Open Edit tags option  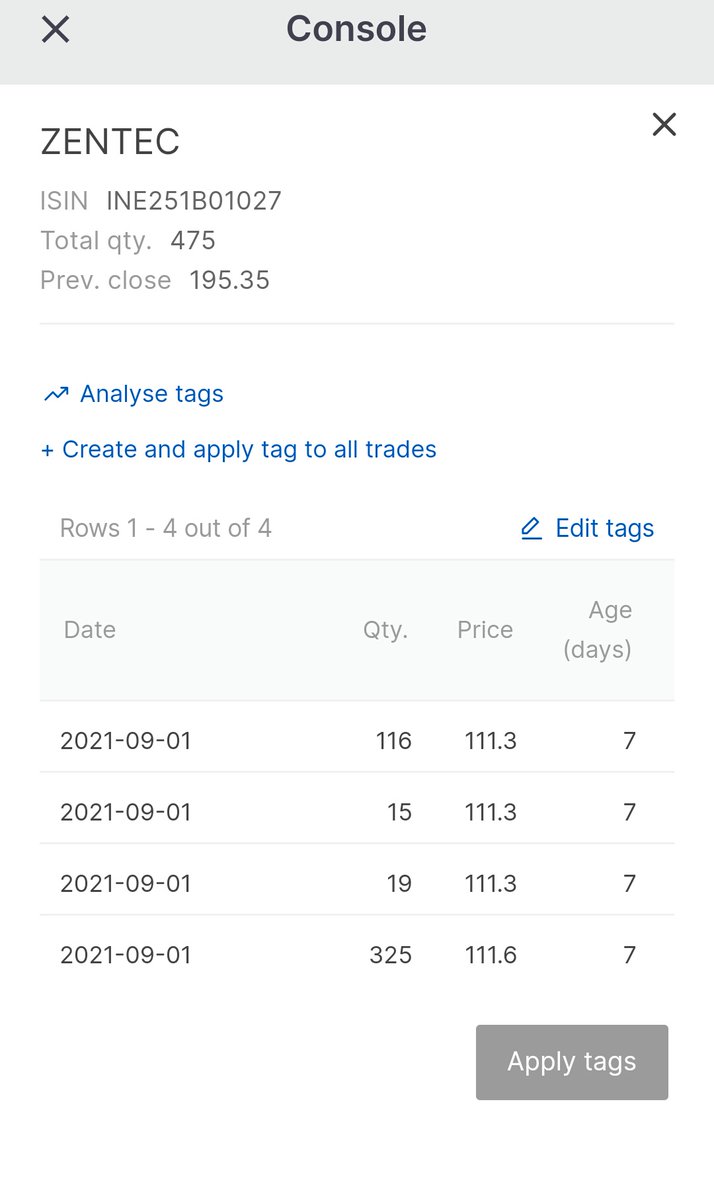click(604, 528)
